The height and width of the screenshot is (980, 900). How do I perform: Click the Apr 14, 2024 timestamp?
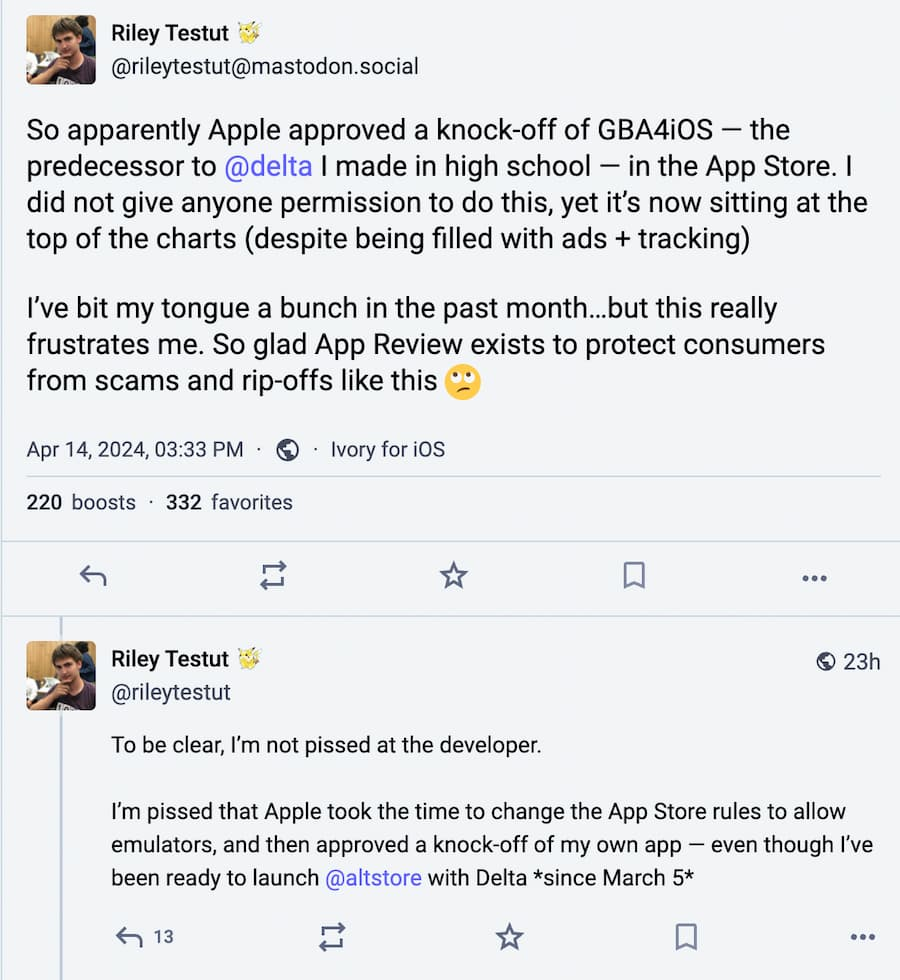click(135, 450)
